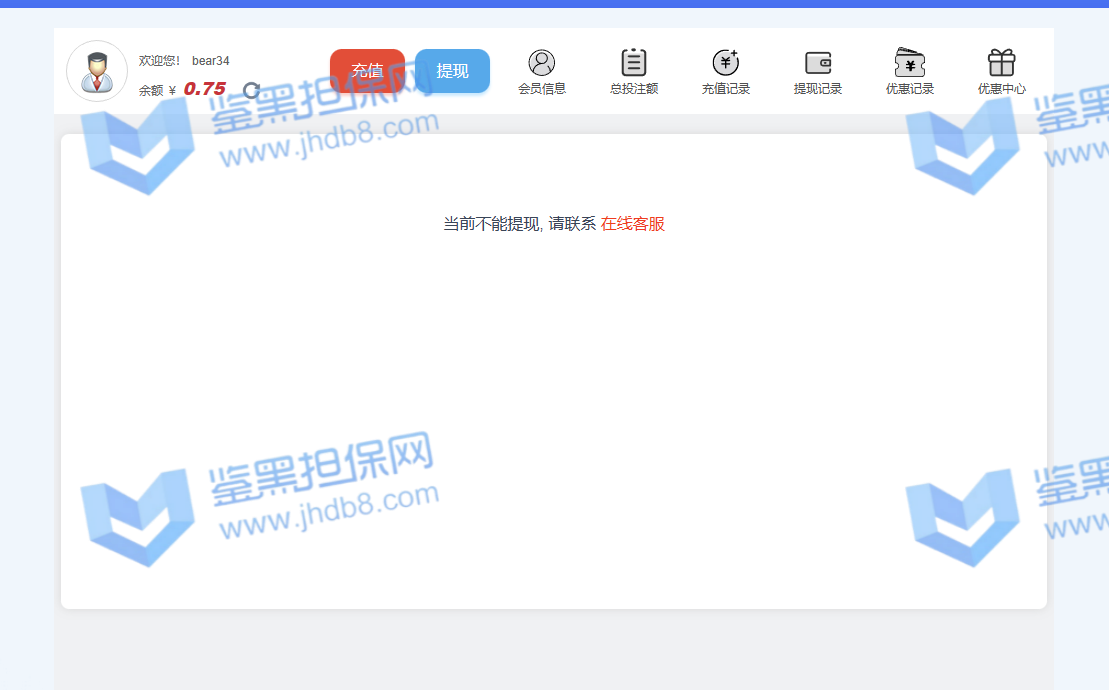The image size is (1109, 690).
Task: Select the 优惠记录 text label
Action: coord(910,89)
